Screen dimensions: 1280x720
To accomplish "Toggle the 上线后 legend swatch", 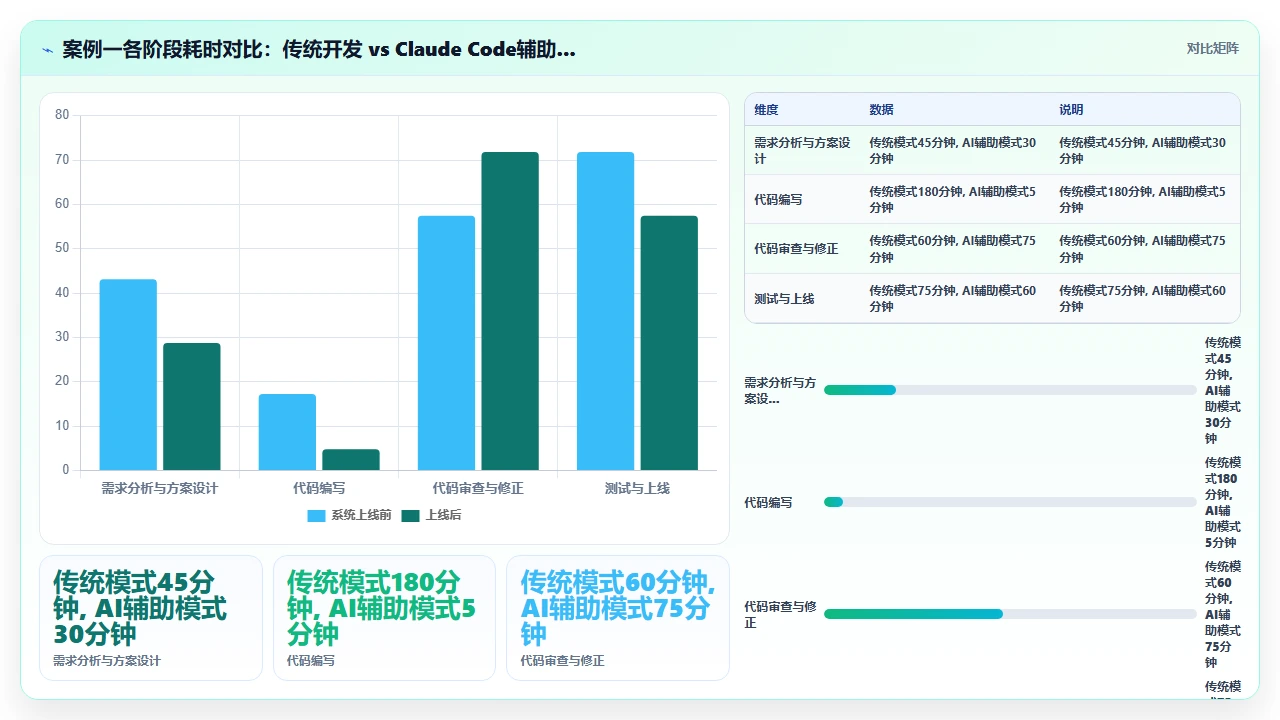I will coord(411,516).
